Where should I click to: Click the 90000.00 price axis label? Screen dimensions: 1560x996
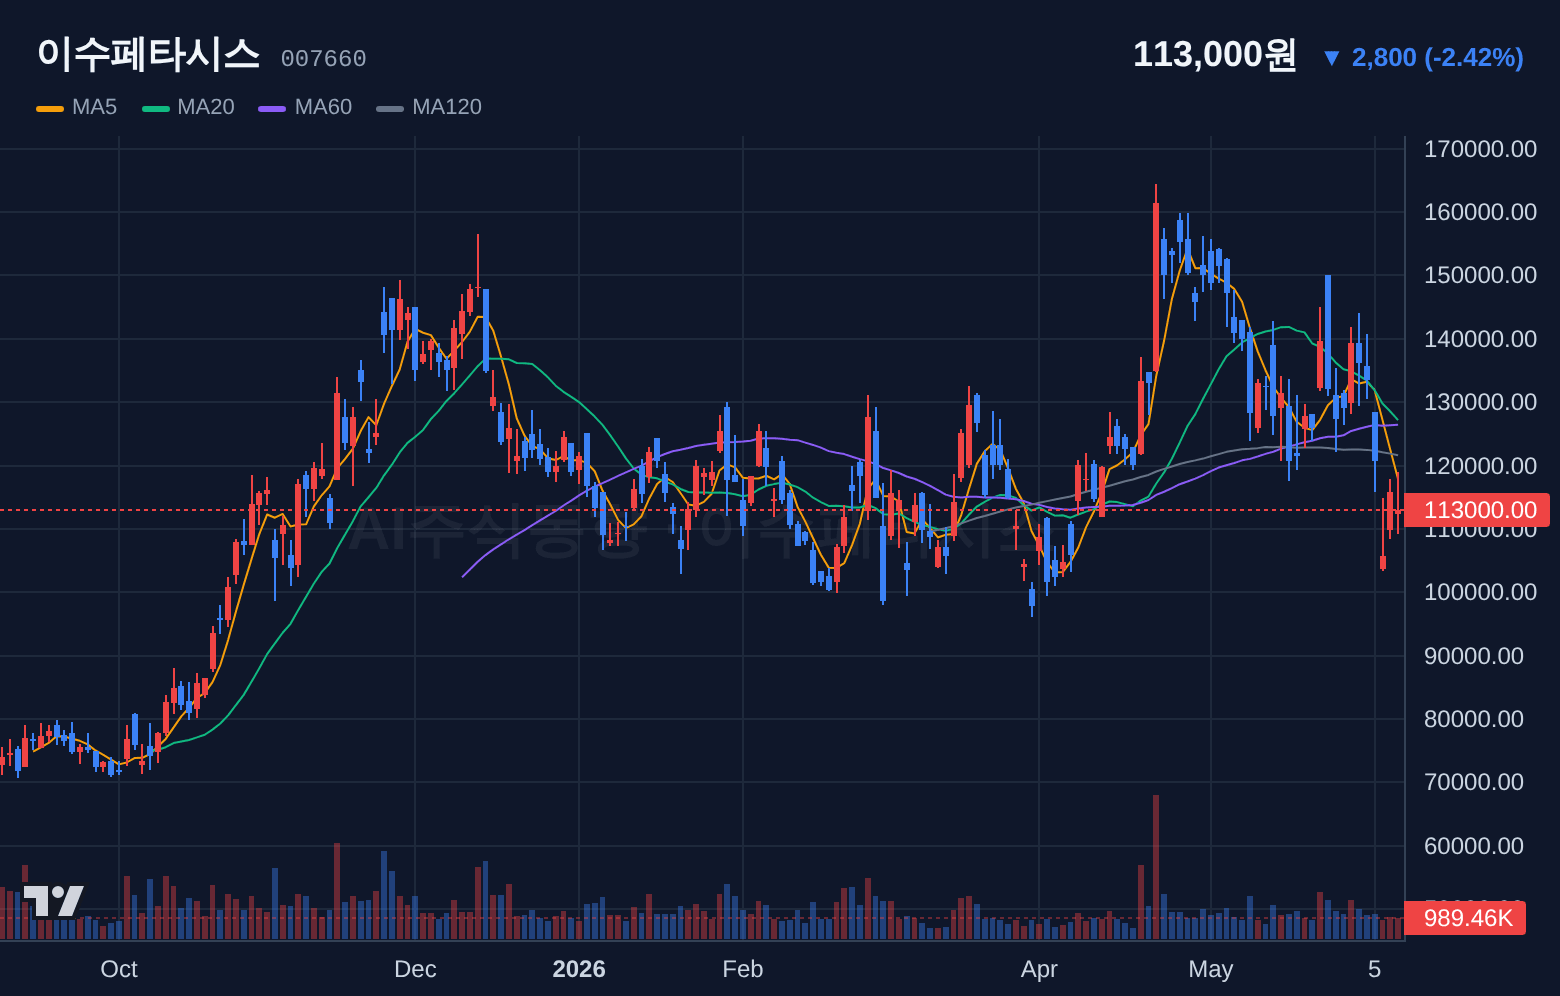1474,656
